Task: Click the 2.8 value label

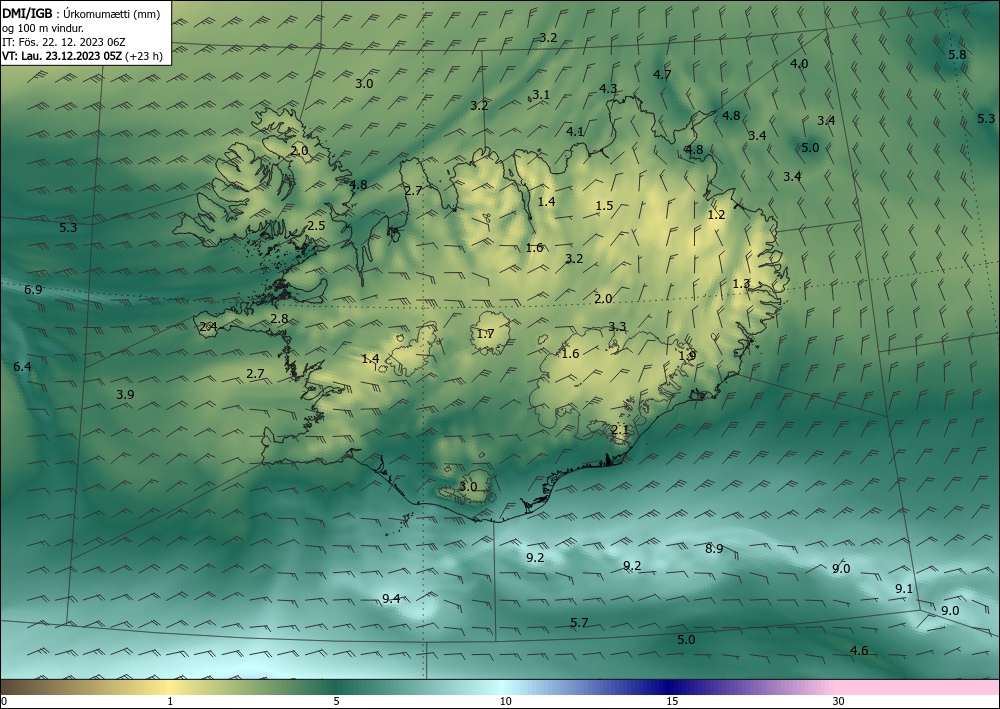Action: (279, 319)
